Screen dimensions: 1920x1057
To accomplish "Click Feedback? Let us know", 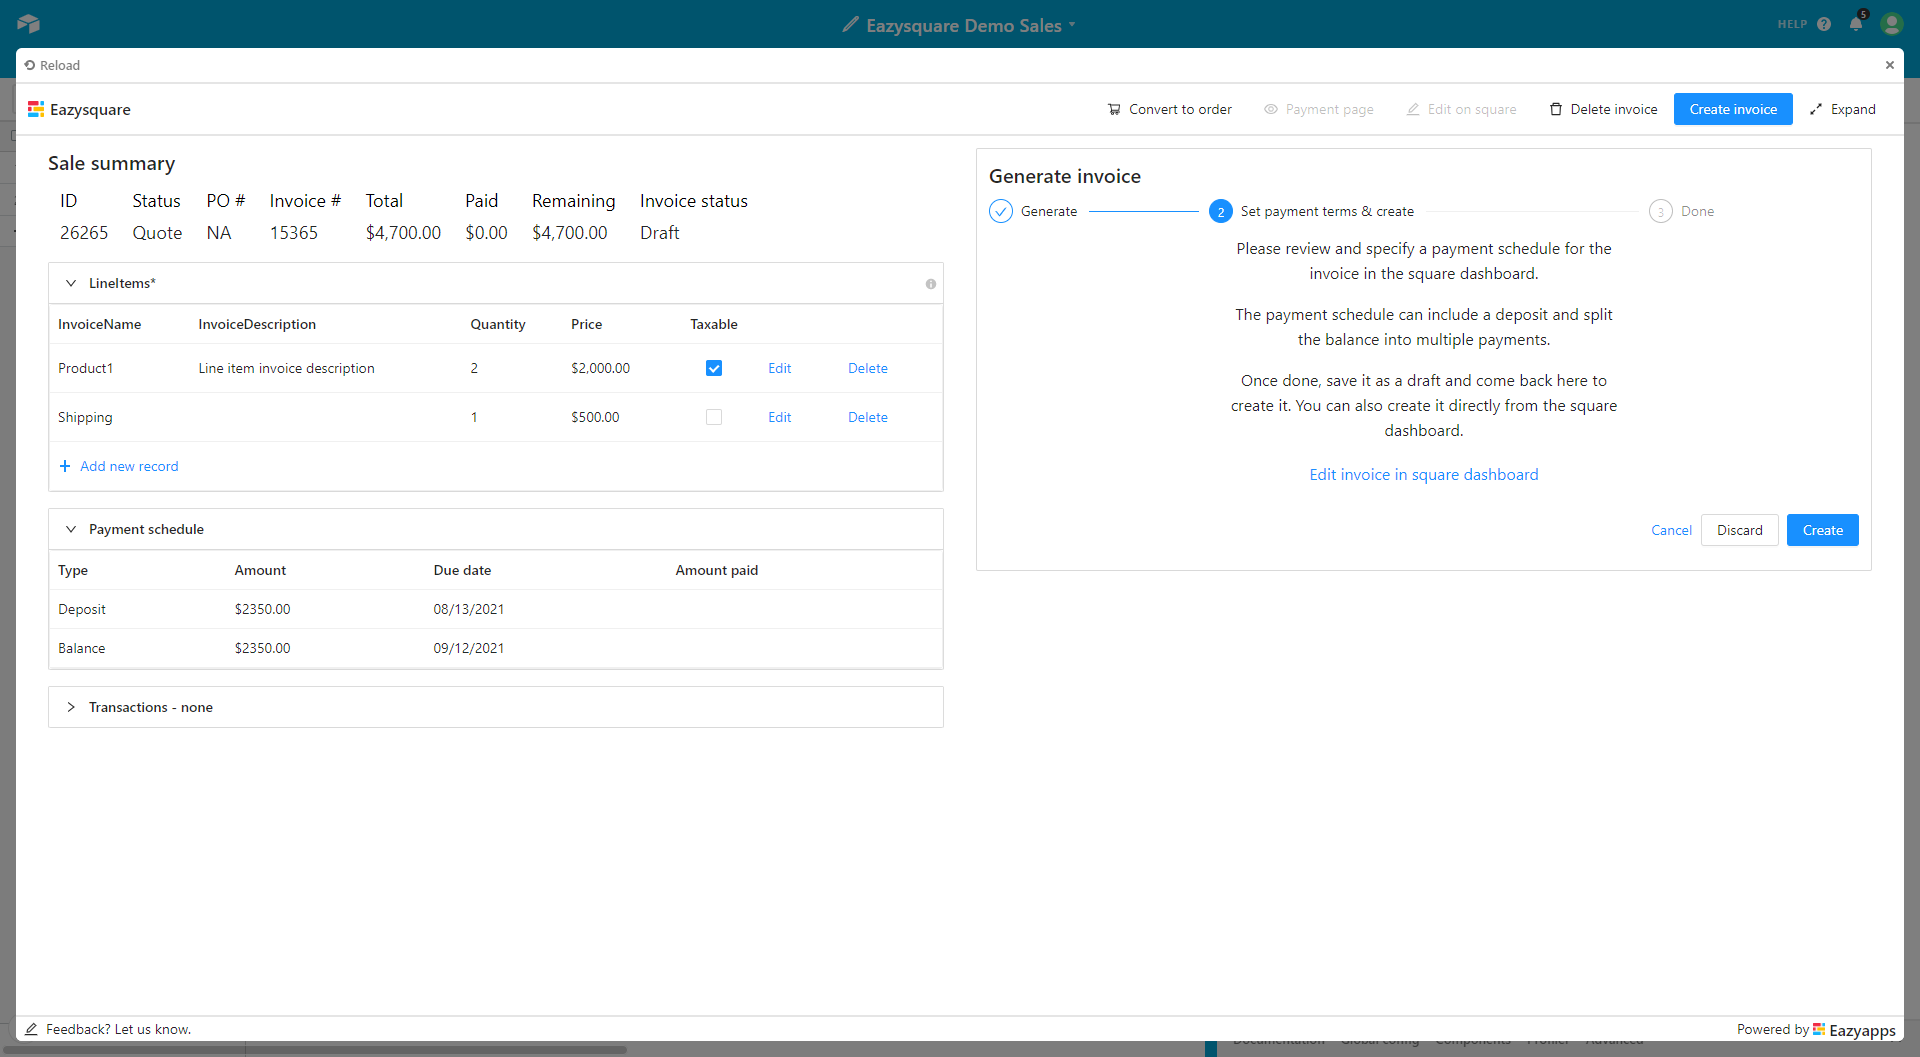I will (x=118, y=1029).
